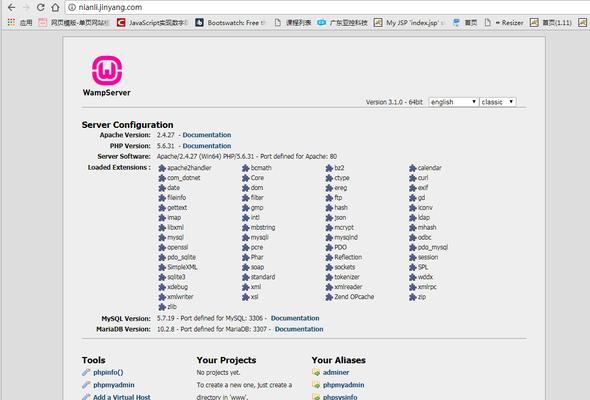
Task: Click the address bar showing nianli.jinyang.com
Action: (327, 7)
